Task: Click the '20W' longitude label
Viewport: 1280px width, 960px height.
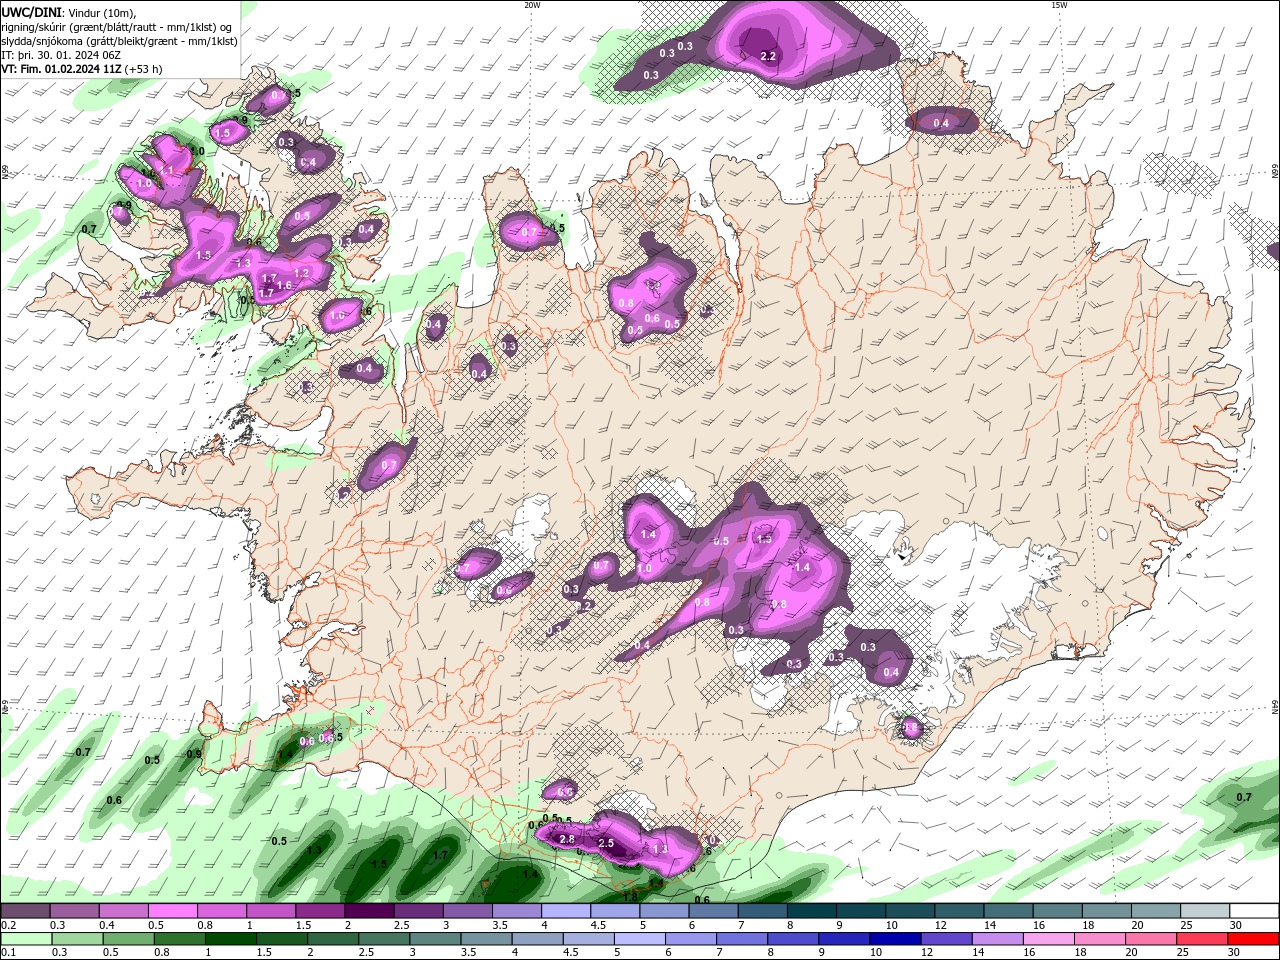Action: click(532, 5)
